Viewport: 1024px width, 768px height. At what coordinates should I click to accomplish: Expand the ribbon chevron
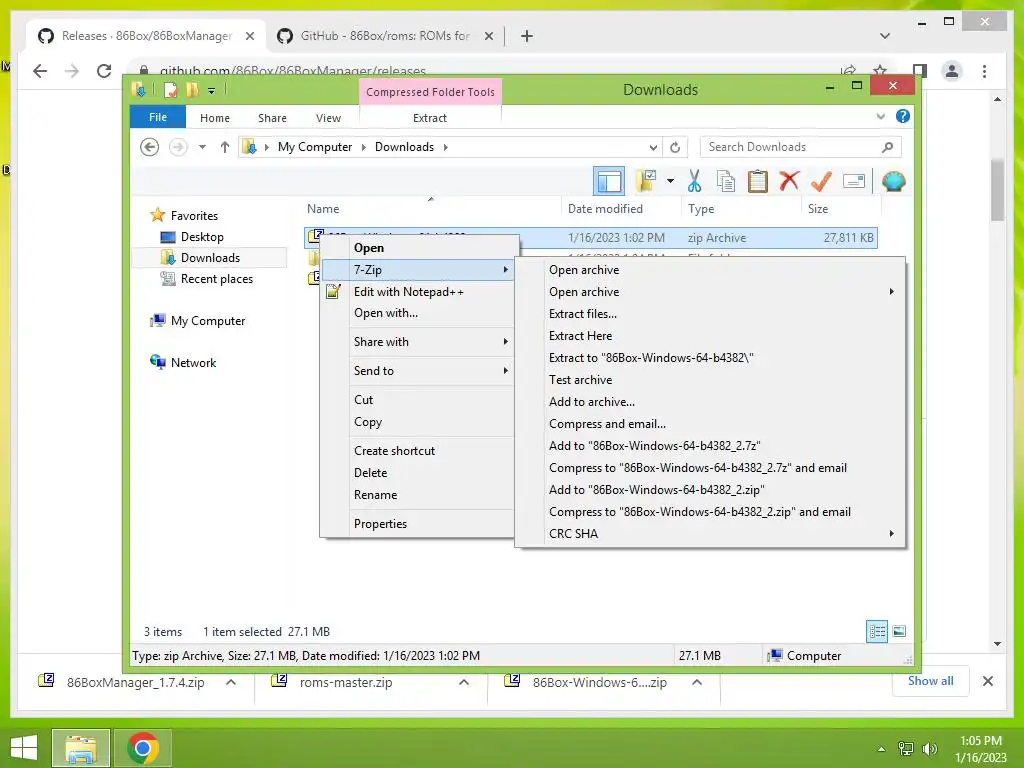coord(881,116)
